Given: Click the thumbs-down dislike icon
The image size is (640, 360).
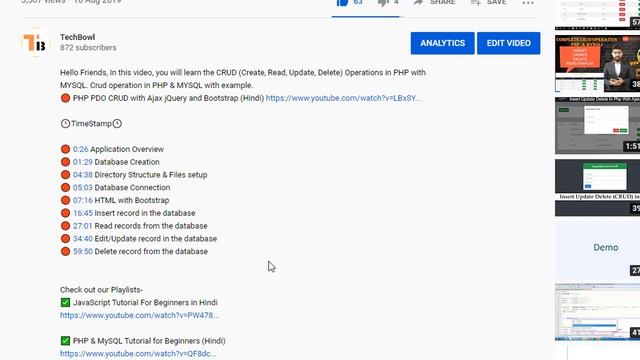Looking at the screenshot, I should (x=383, y=2).
